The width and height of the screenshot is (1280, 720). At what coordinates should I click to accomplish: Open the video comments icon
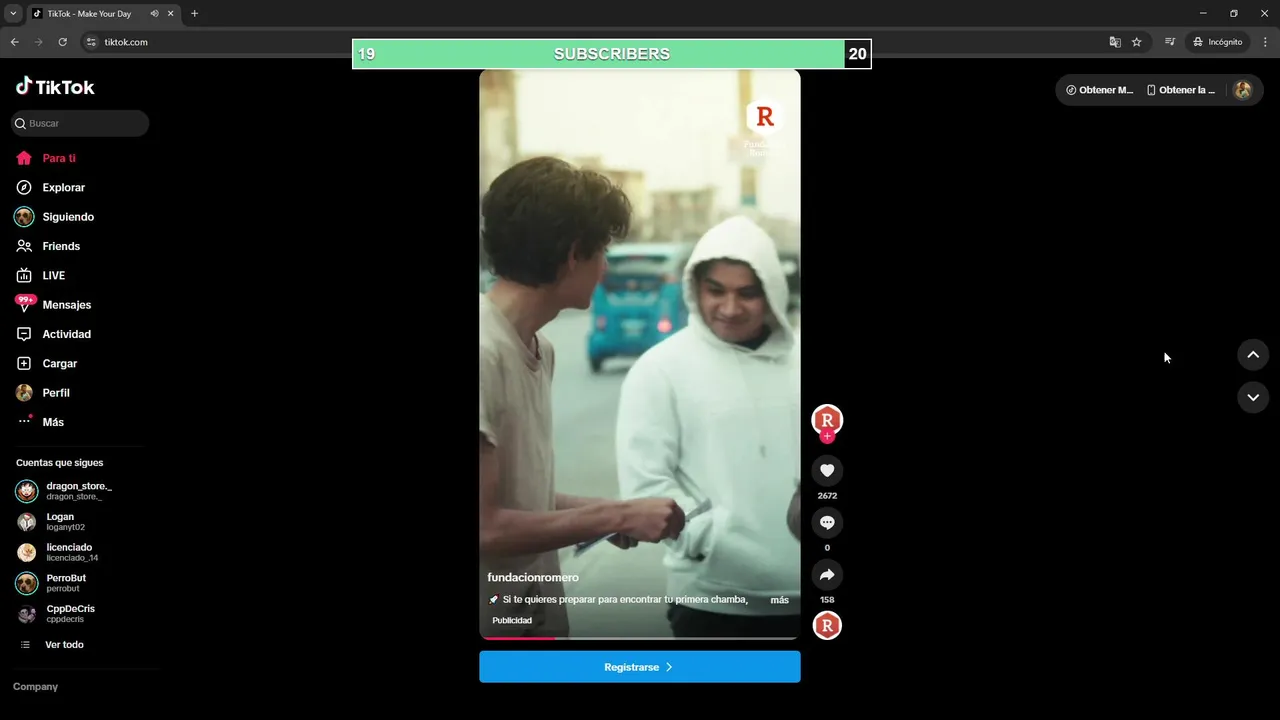pos(827,522)
